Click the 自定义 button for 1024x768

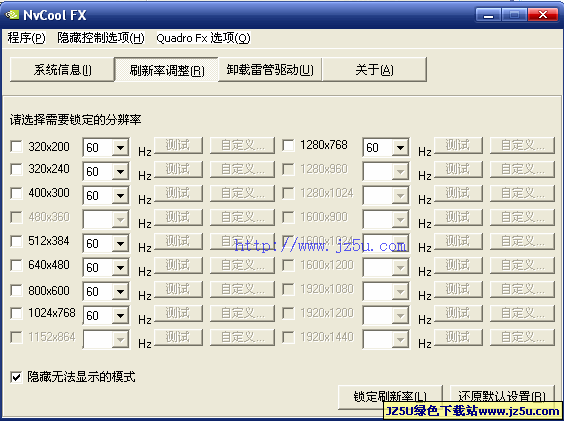coord(242,313)
